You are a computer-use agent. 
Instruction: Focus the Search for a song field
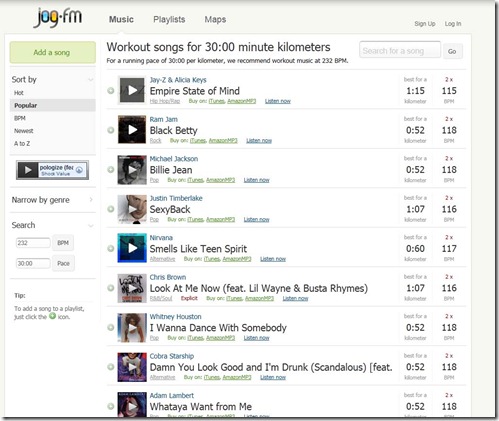click(400, 50)
